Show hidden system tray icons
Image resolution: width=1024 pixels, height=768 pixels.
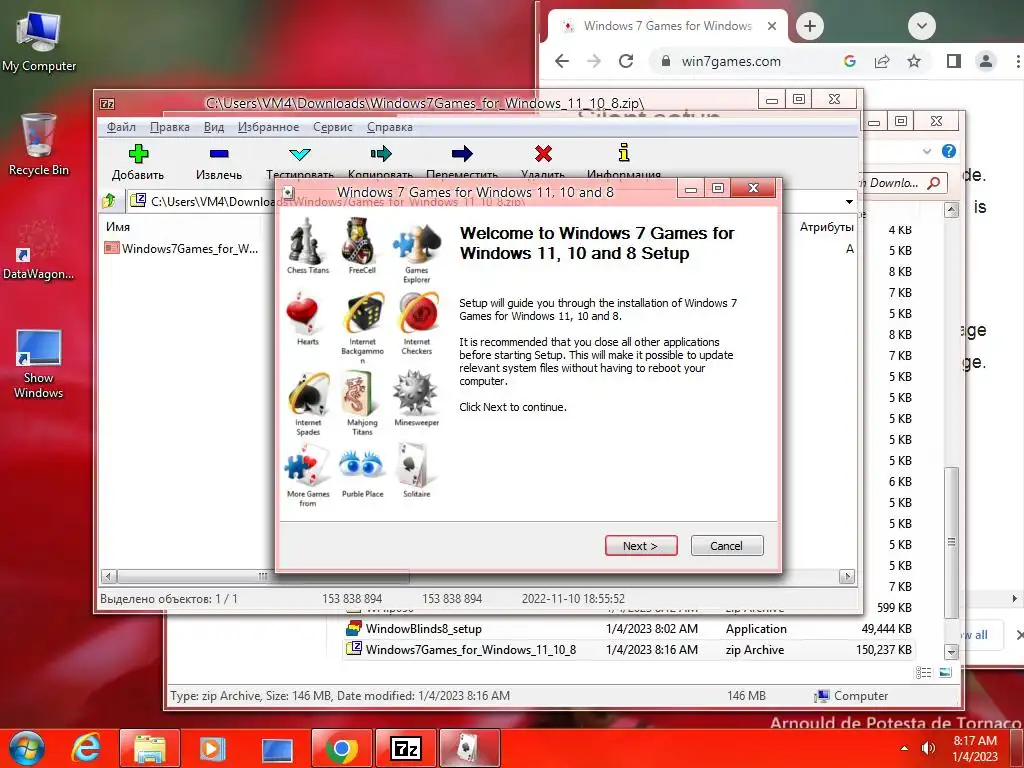click(x=904, y=748)
